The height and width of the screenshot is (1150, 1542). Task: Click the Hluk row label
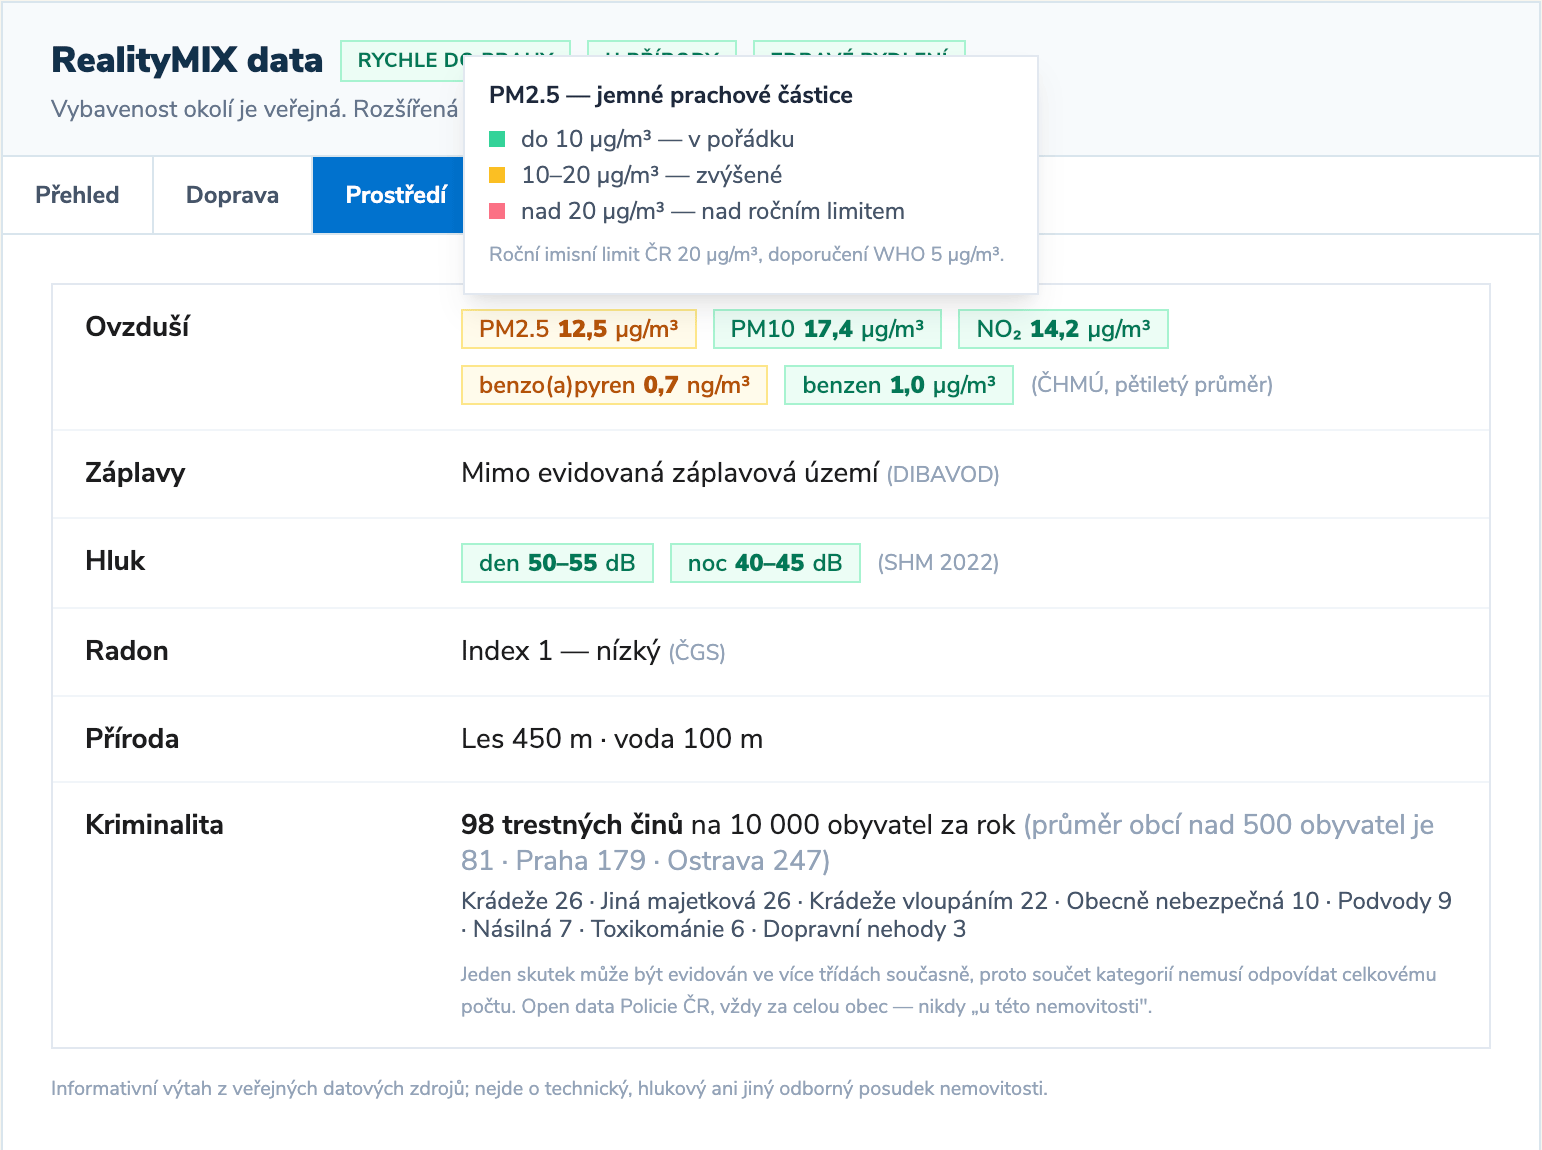tap(115, 561)
